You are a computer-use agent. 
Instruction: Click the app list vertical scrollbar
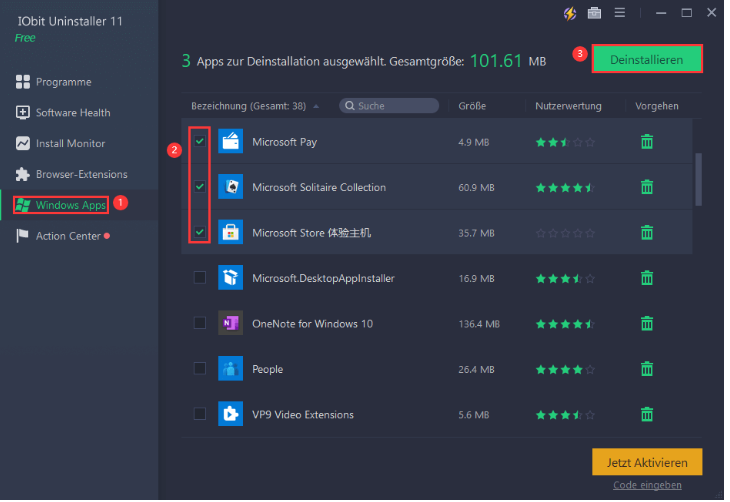tap(698, 179)
